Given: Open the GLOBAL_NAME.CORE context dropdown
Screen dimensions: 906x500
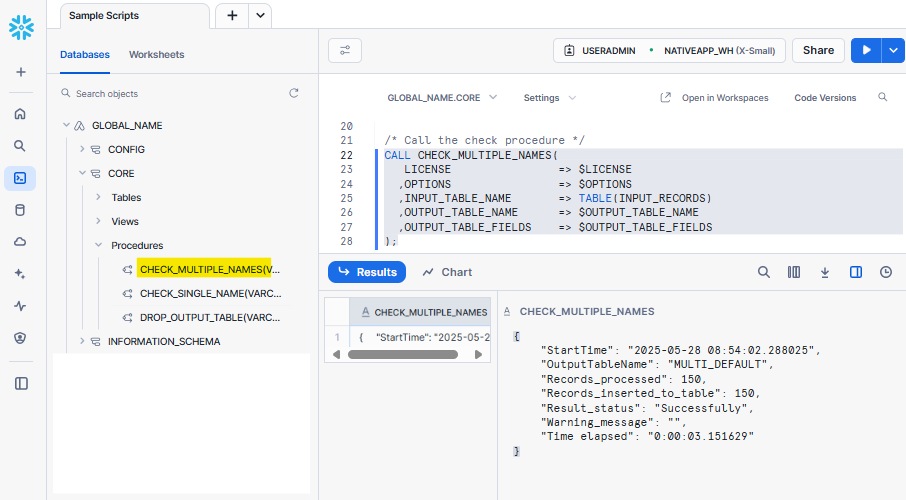Looking at the screenshot, I should 441,98.
